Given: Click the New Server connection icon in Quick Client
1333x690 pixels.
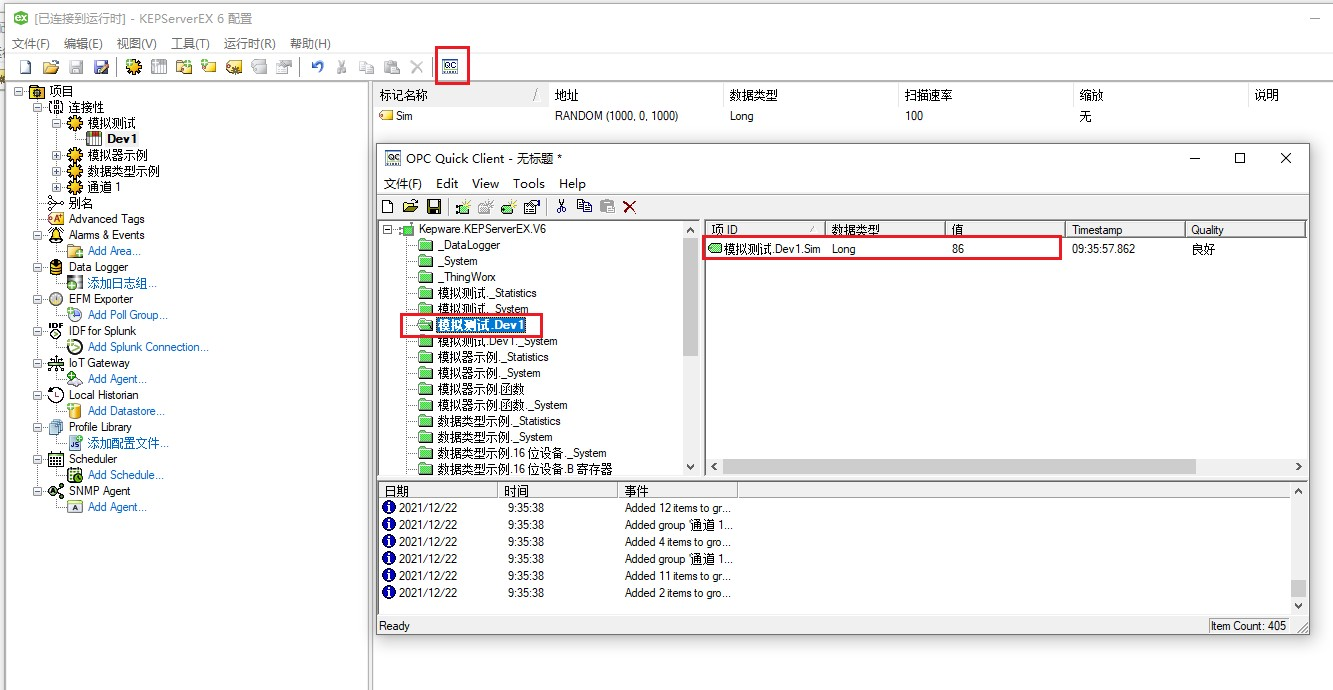Looking at the screenshot, I should coord(464,206).
